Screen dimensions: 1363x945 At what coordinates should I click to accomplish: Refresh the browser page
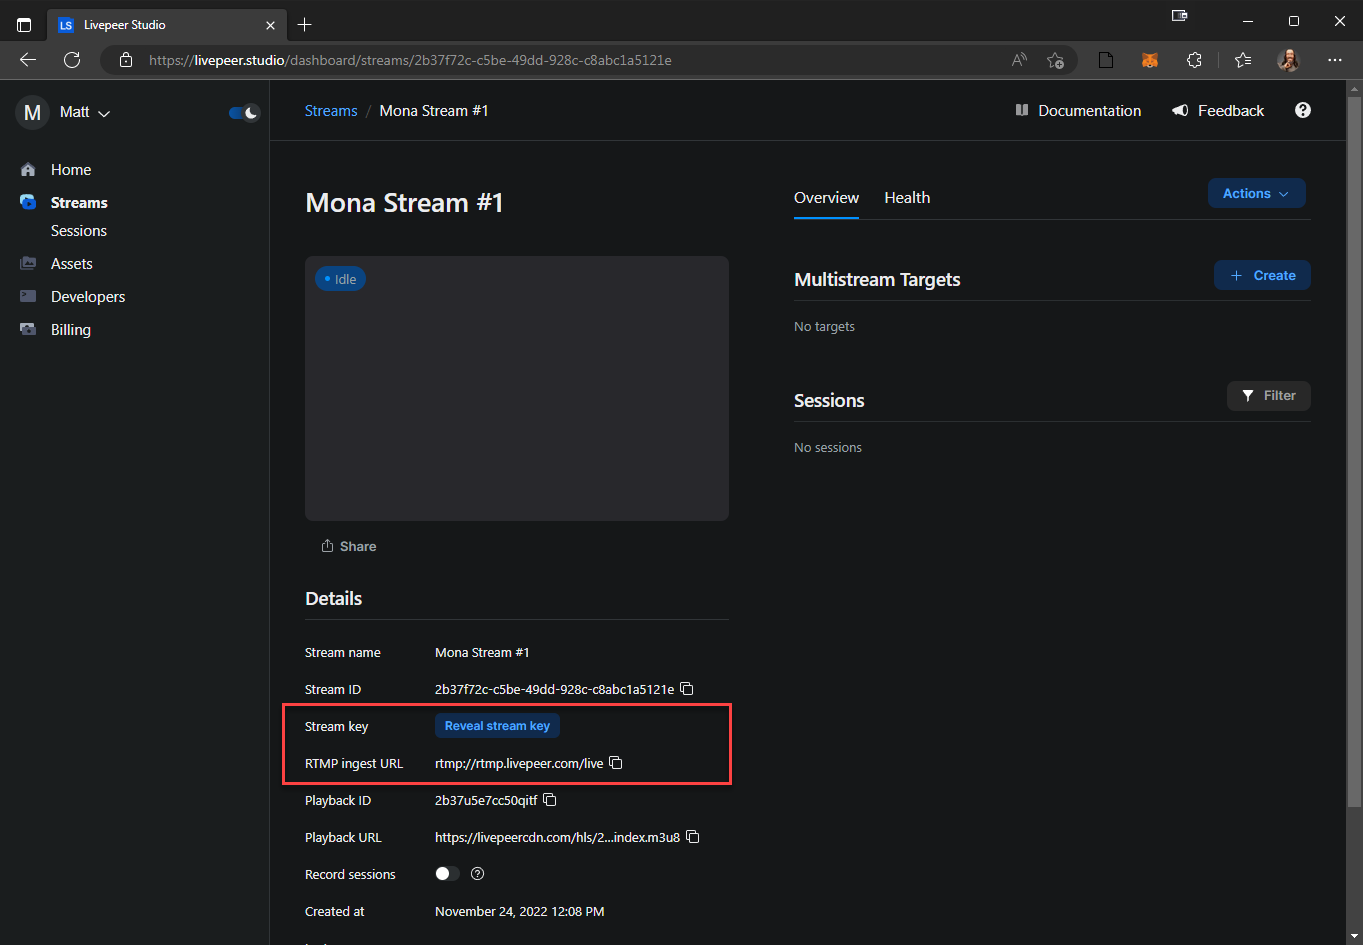coord(72,60)
